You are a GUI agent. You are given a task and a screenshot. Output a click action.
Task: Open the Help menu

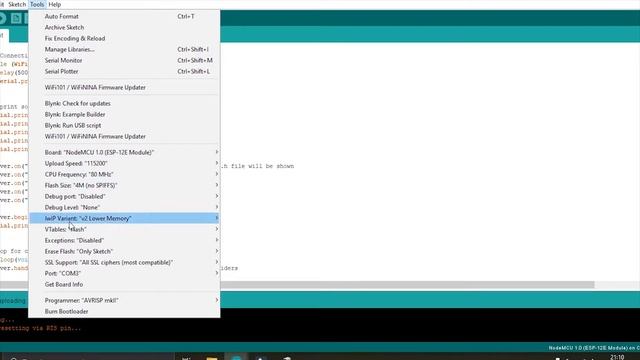(54, 4)
